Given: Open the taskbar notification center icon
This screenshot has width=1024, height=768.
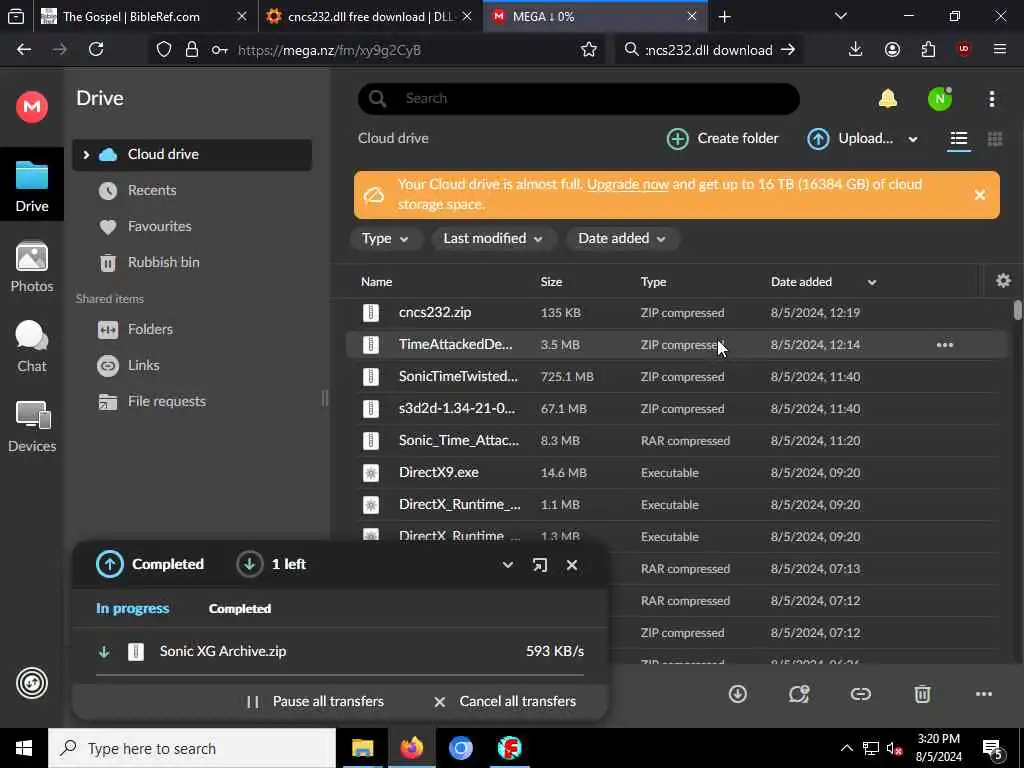Looking at the screenshot, I should tap(991, 748).
